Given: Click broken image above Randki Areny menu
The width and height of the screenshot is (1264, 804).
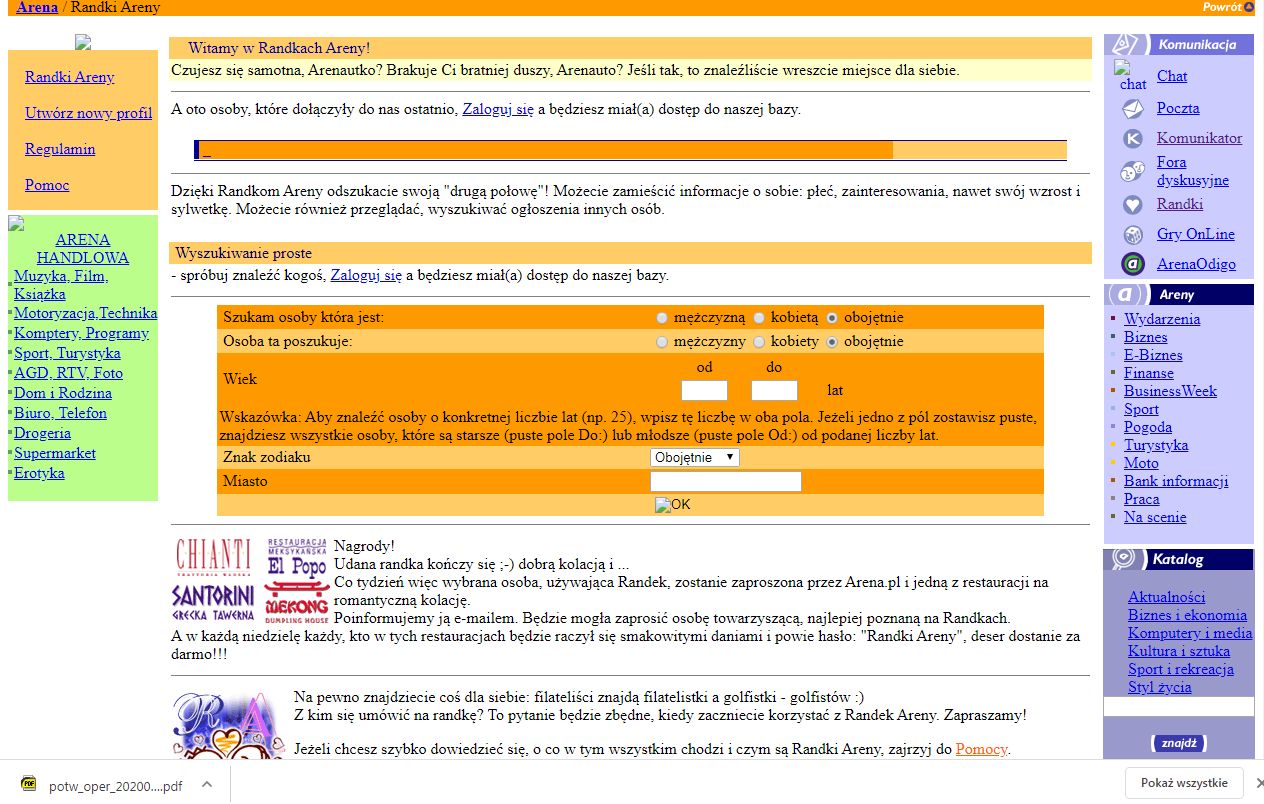Looking at the screenshot, I should pos(83,42).
